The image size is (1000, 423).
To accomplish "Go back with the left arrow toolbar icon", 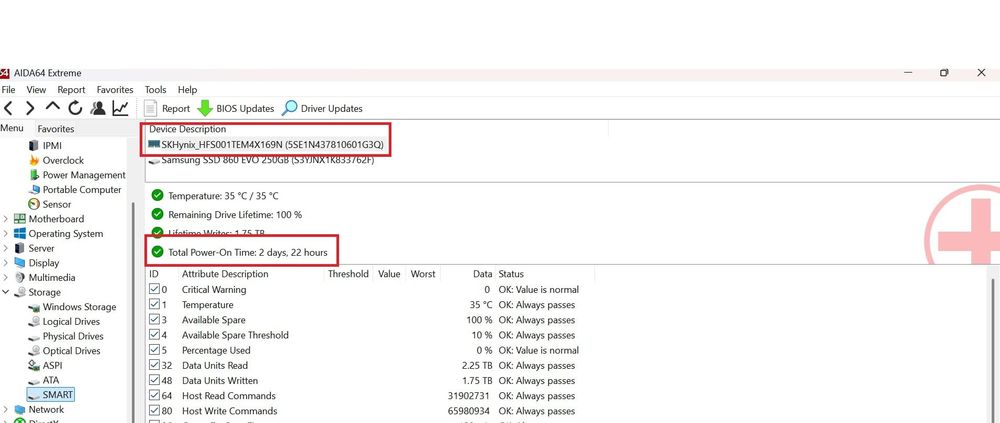I will coord(8,108).
